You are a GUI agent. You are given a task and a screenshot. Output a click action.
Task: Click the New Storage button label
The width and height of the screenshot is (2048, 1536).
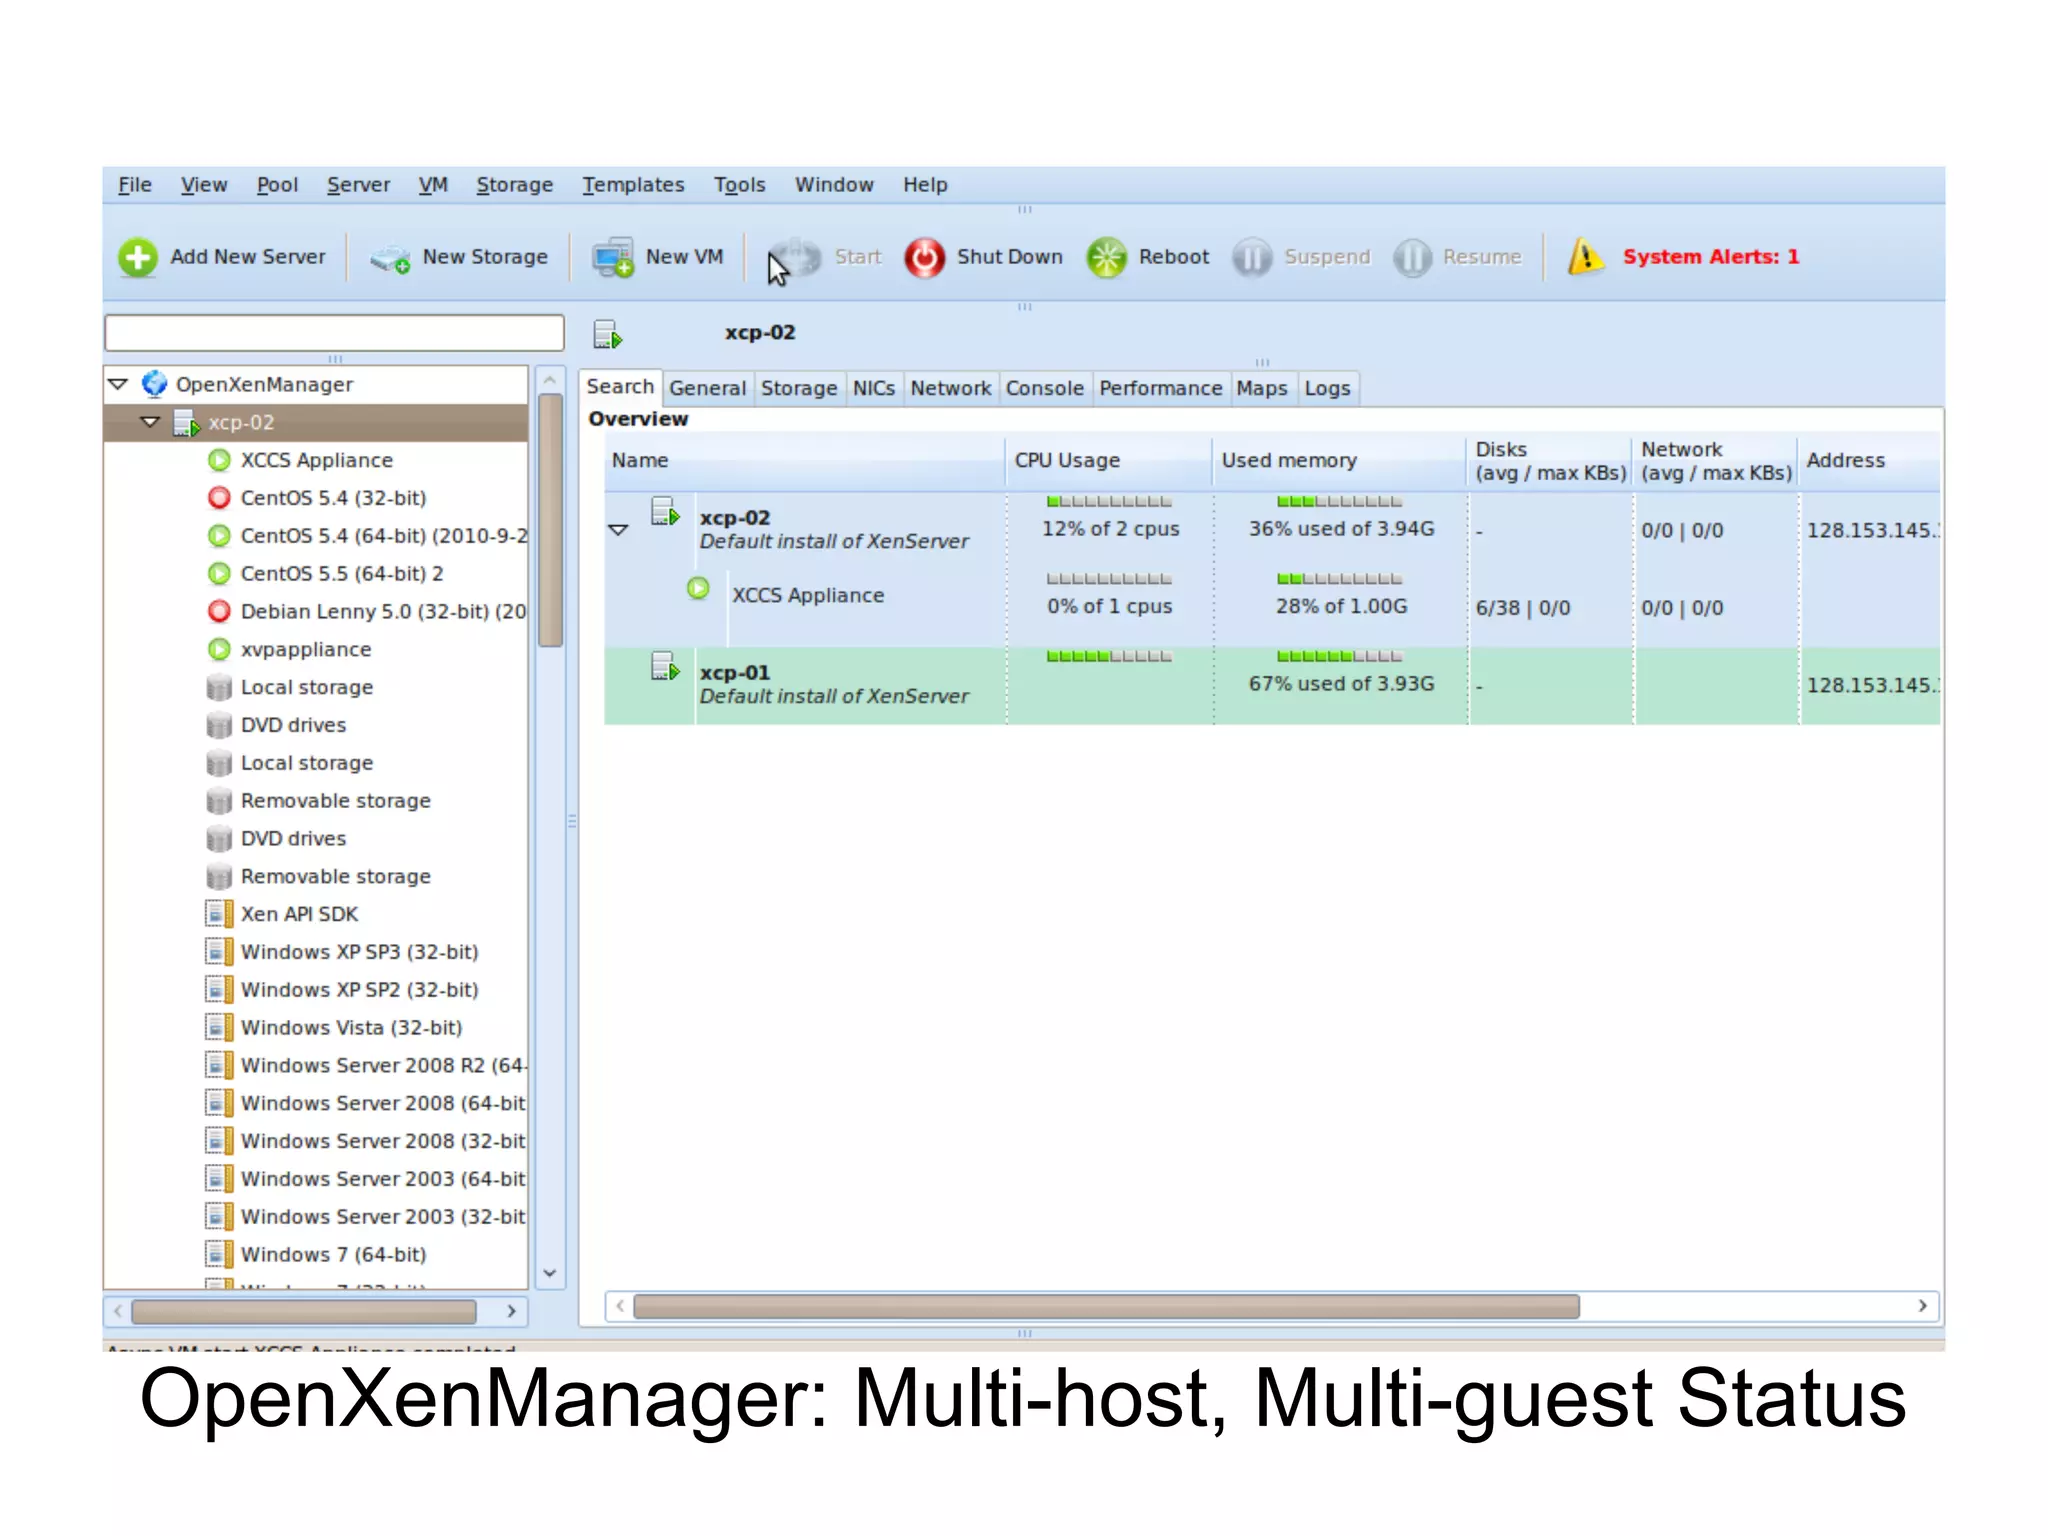[x=485, y=257]
